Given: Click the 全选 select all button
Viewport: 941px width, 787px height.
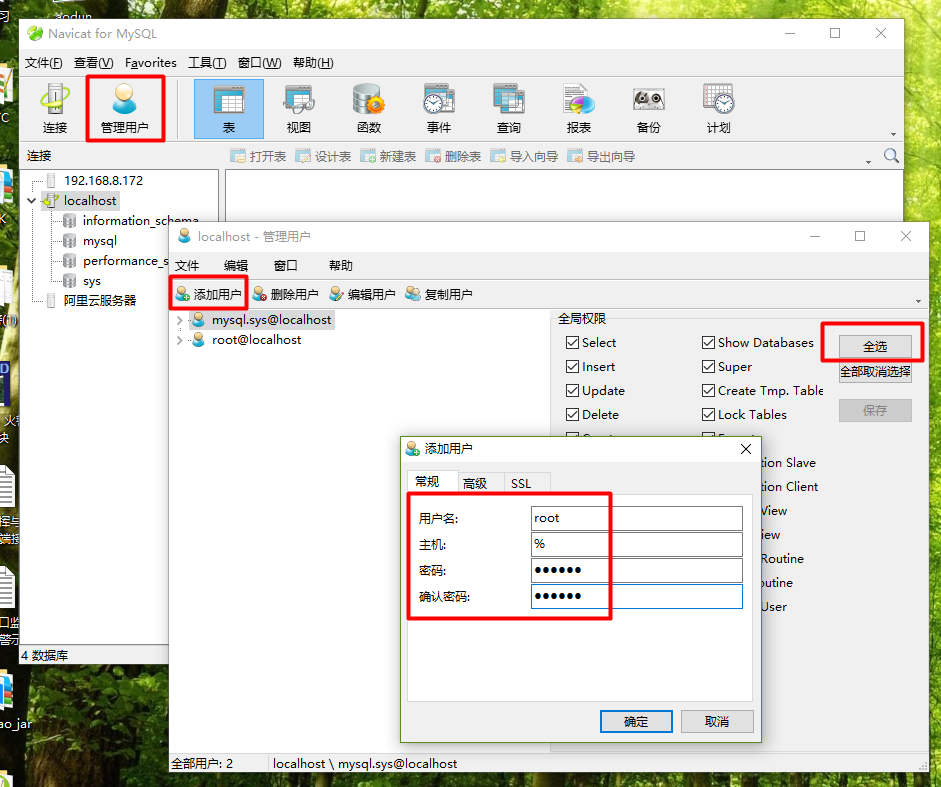Looking at the screenshot, I should [874, 346].
